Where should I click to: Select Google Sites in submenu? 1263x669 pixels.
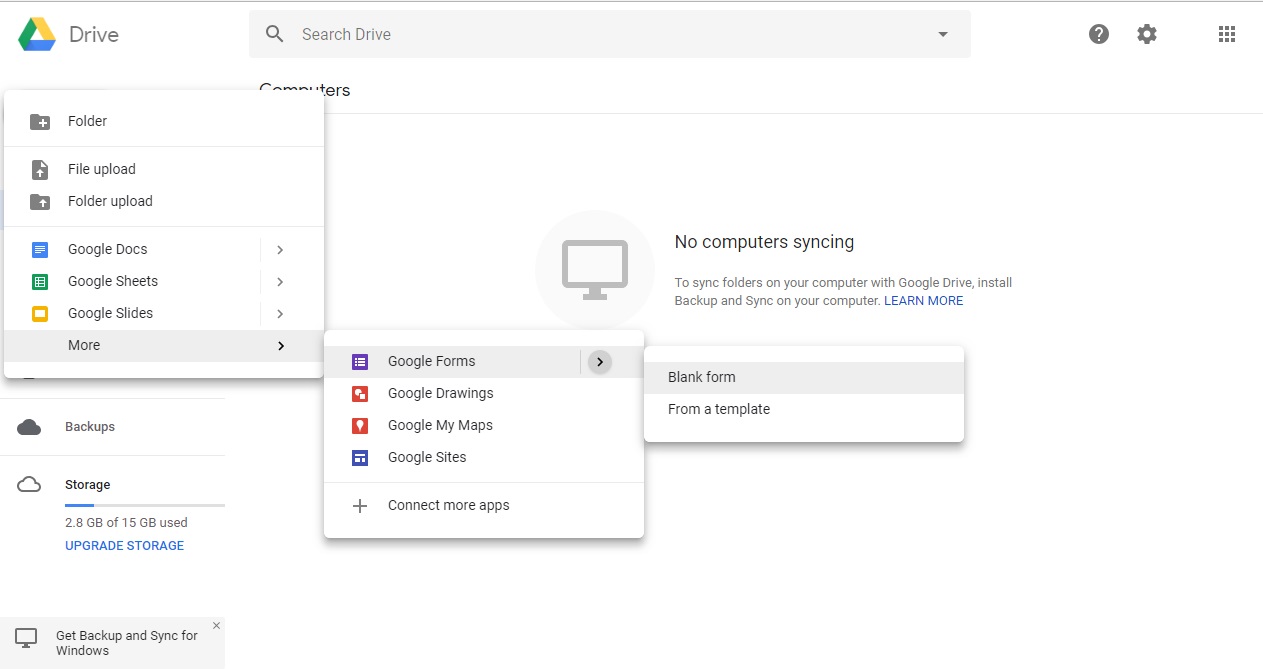(x=484, y=457)
